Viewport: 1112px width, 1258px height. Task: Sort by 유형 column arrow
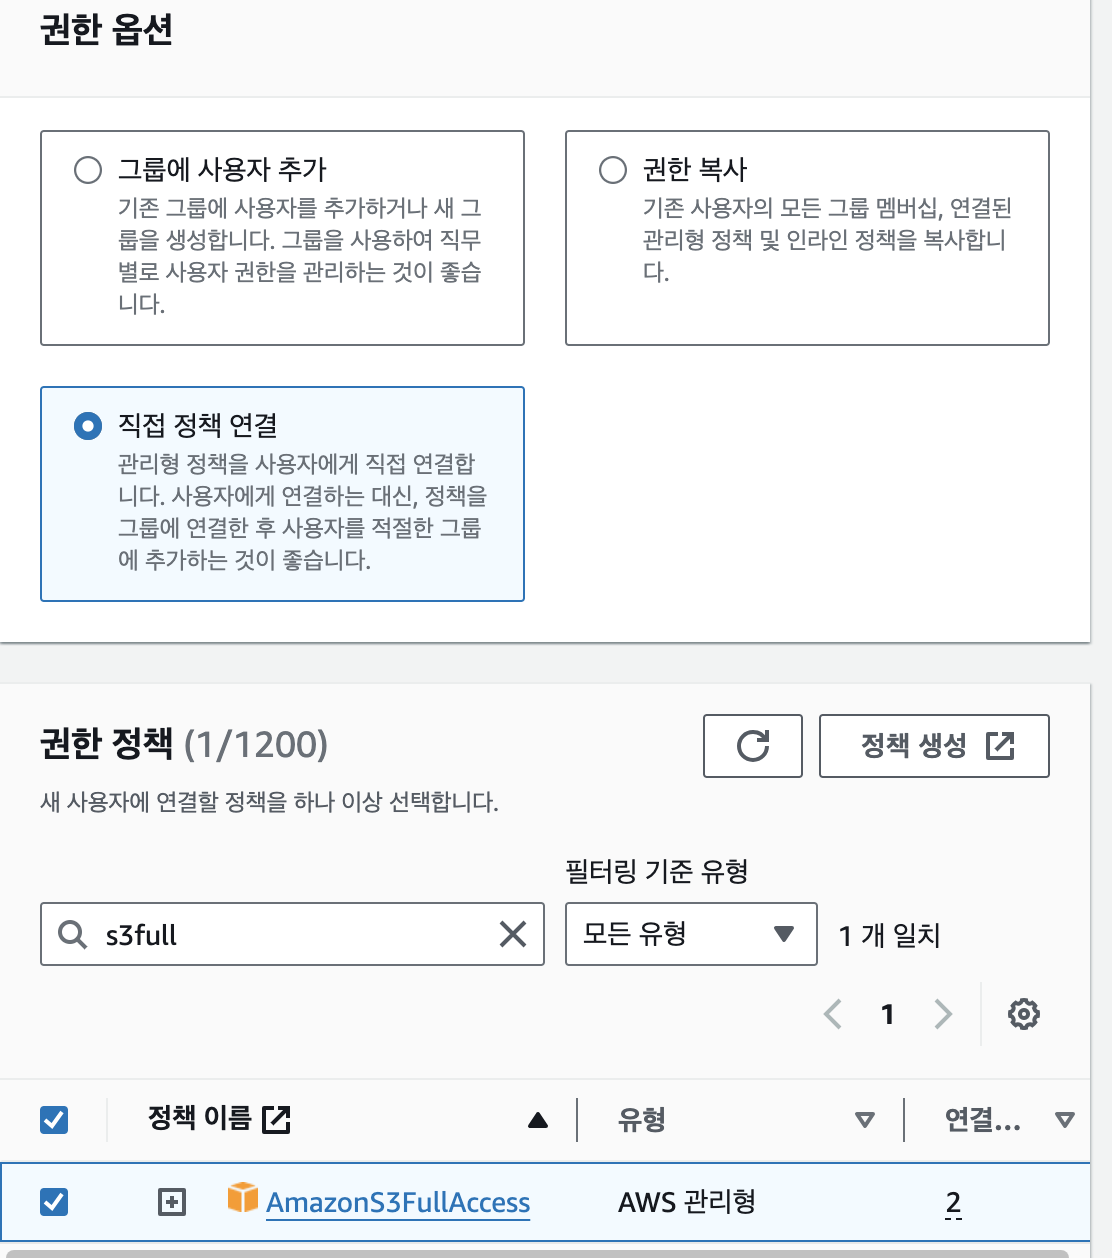(x=865, y=1120)
